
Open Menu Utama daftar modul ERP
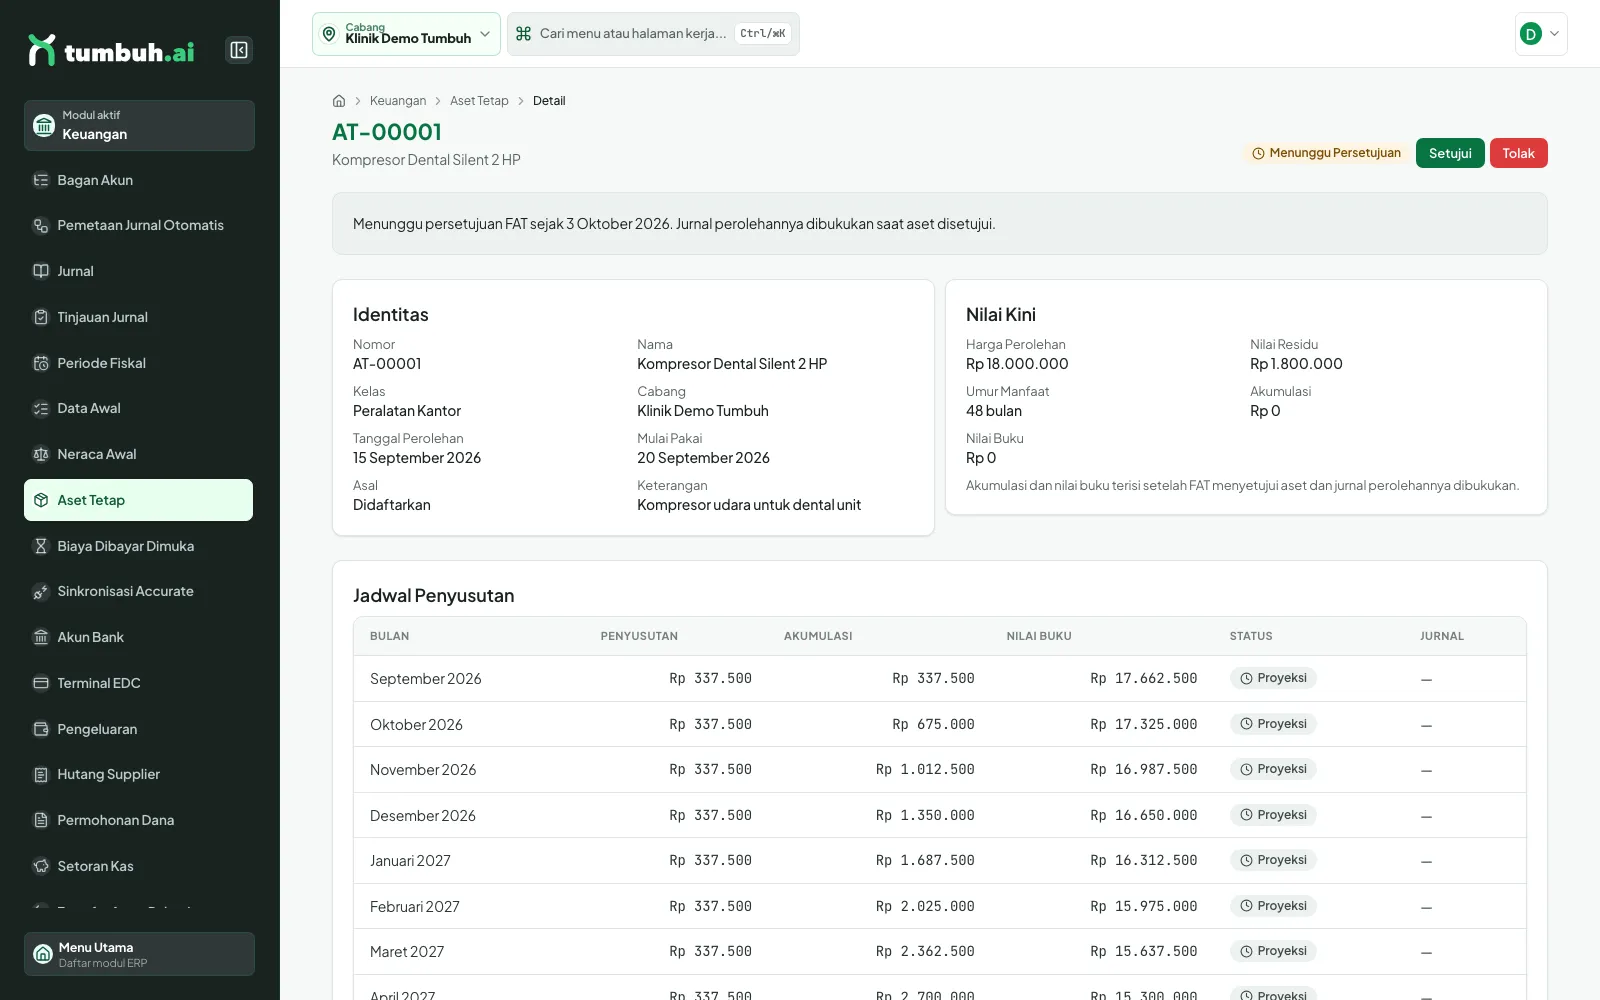point(139,954)
